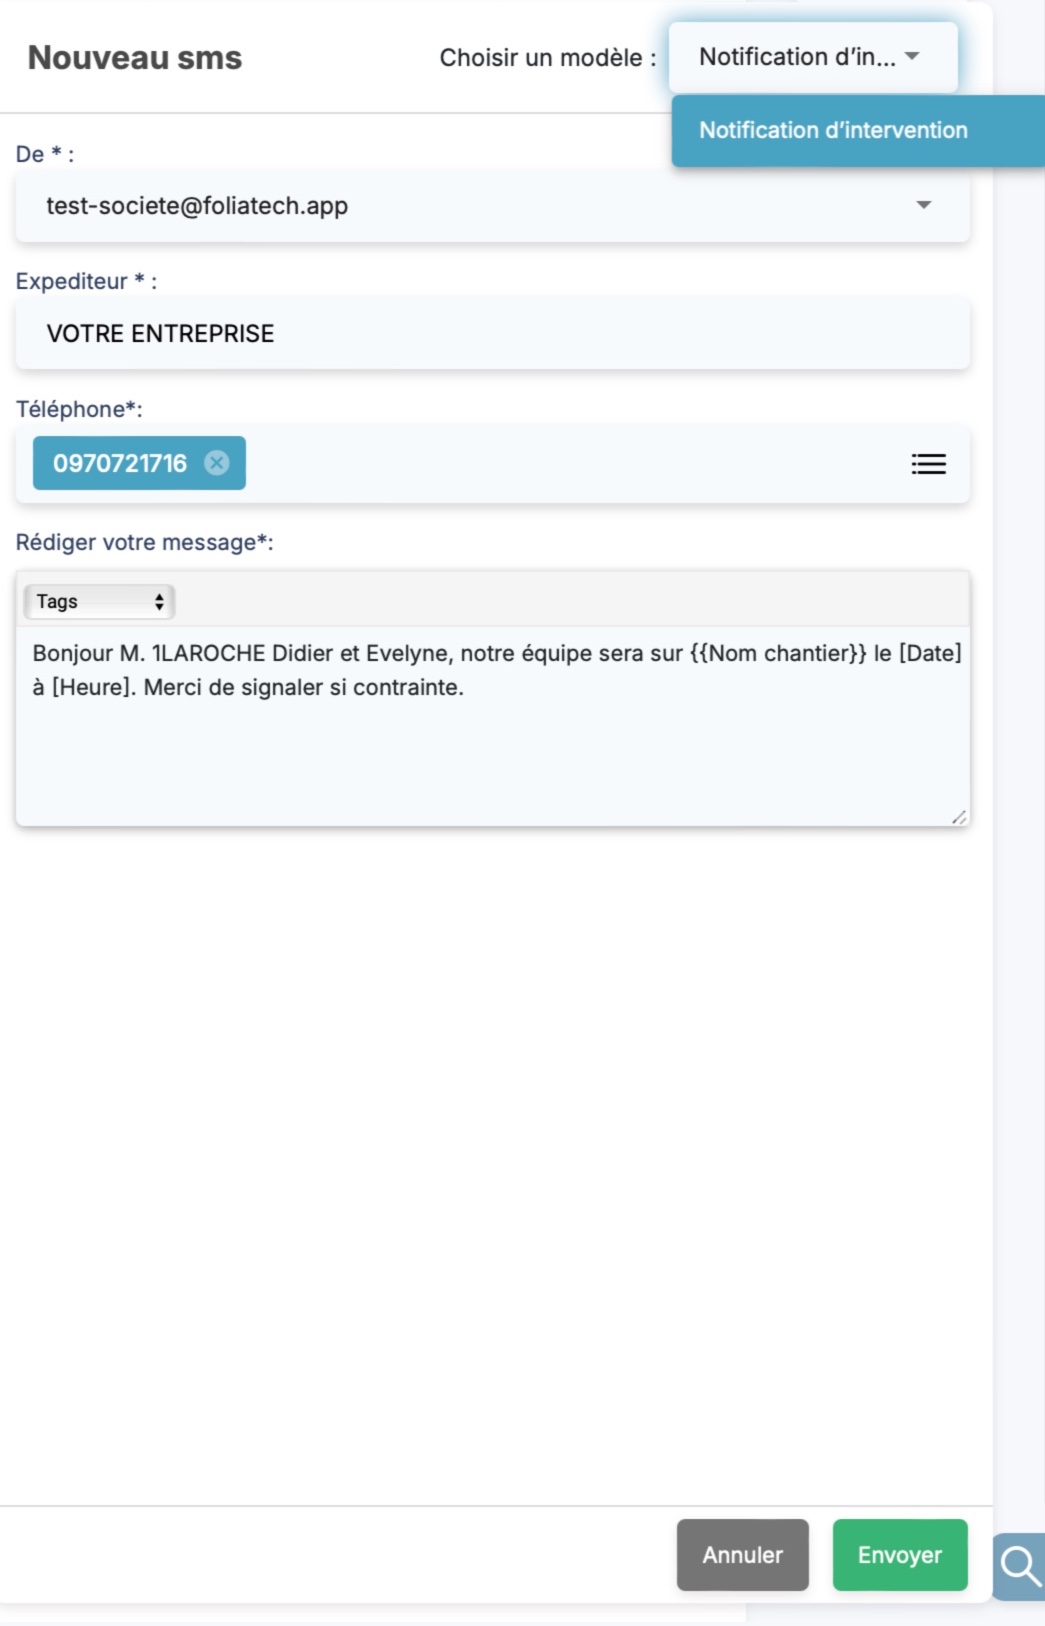Open the Tags select menu
The image size is (1045, 1626).
pos(99,602)
